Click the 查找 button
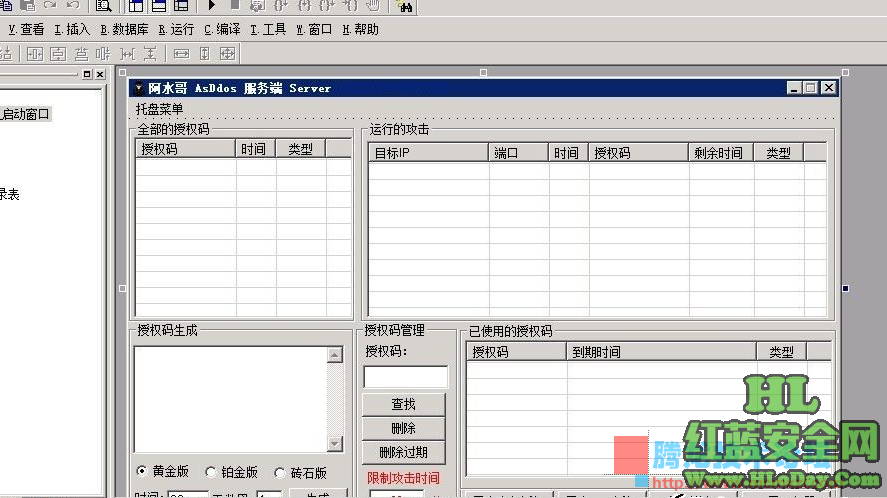The image size is (887, 498). pyautogui.click(x=403, y=404)
